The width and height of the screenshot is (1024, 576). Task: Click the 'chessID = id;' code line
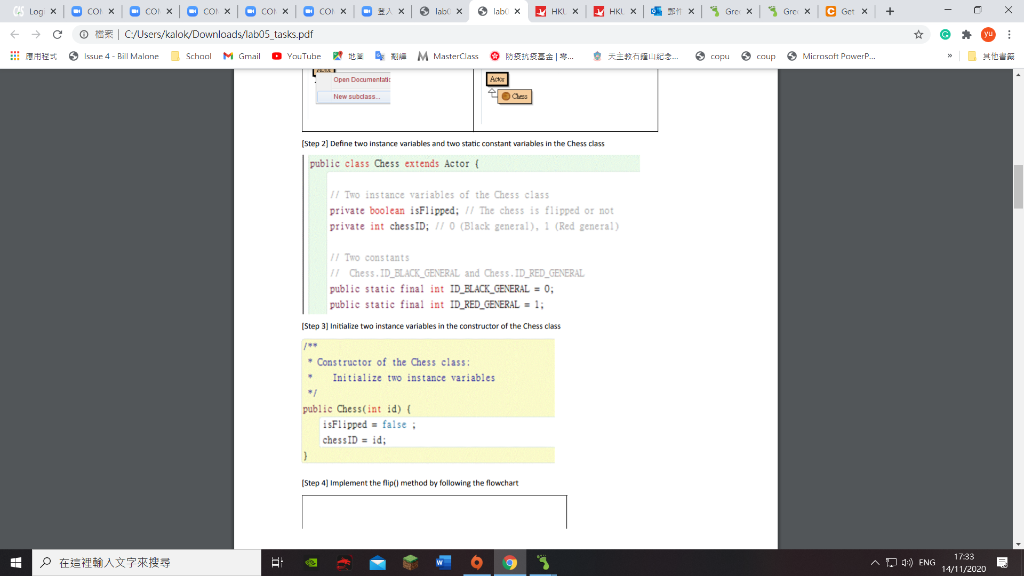(x=354, y=440)
